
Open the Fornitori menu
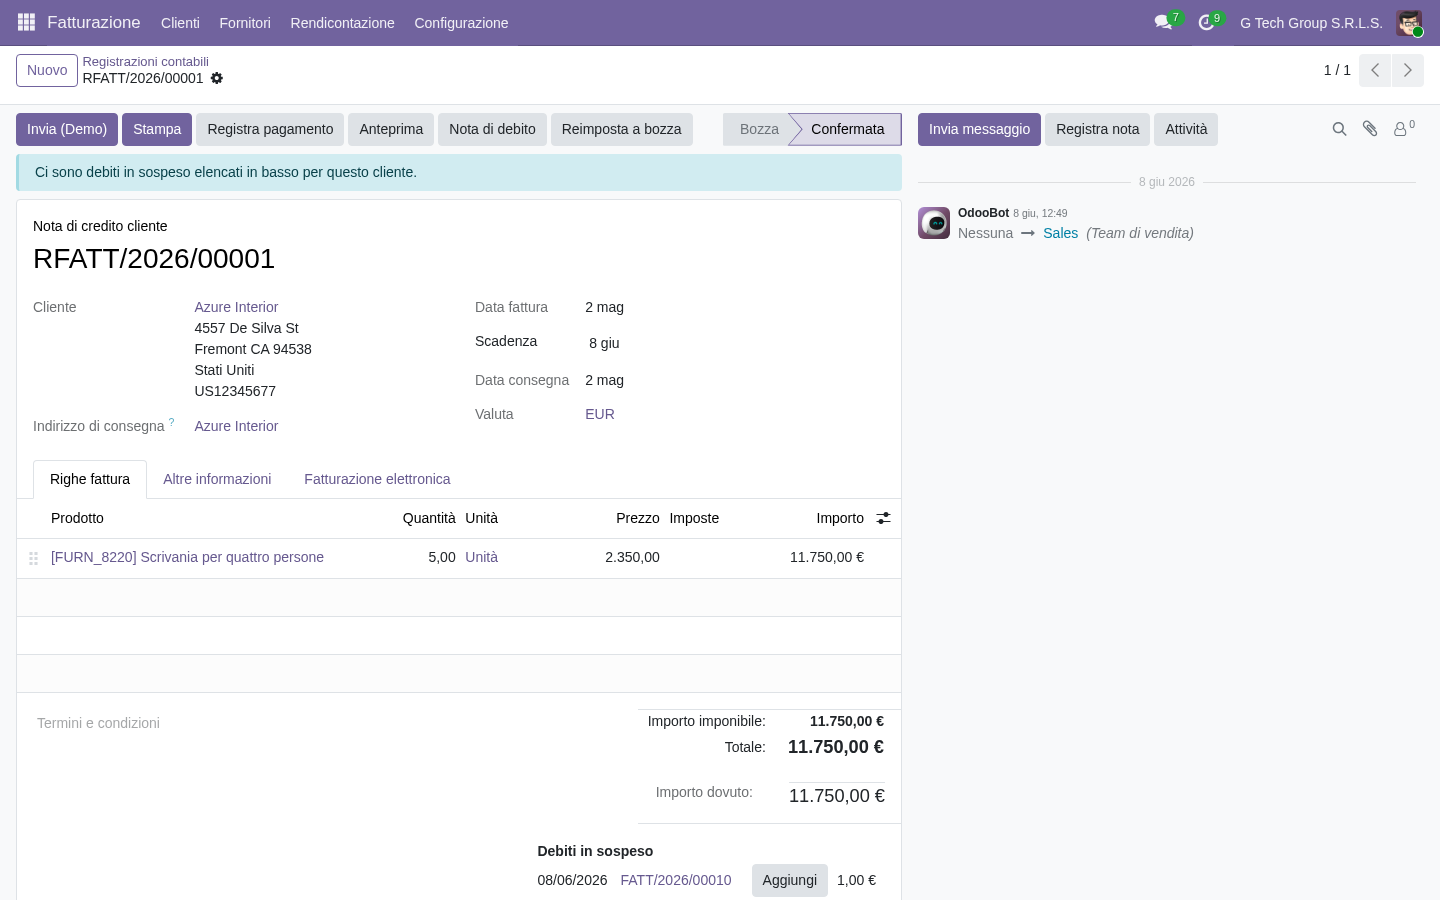(245, 23)
